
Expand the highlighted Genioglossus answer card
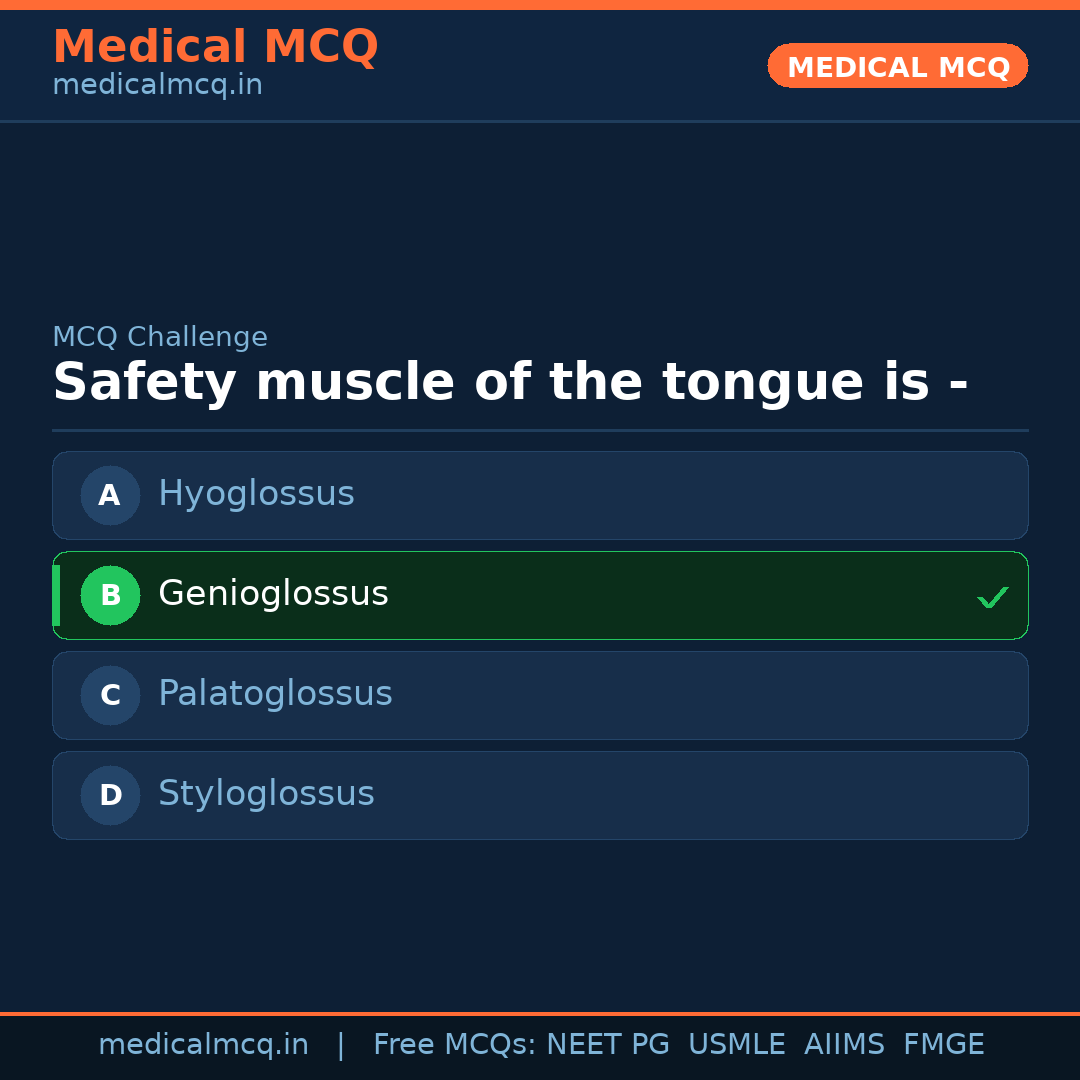pos(540,595)
